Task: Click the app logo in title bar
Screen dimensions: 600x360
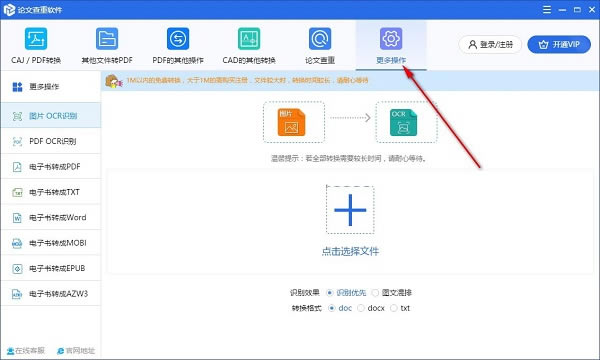Action: pyautogui.click(x=9, y=10)
